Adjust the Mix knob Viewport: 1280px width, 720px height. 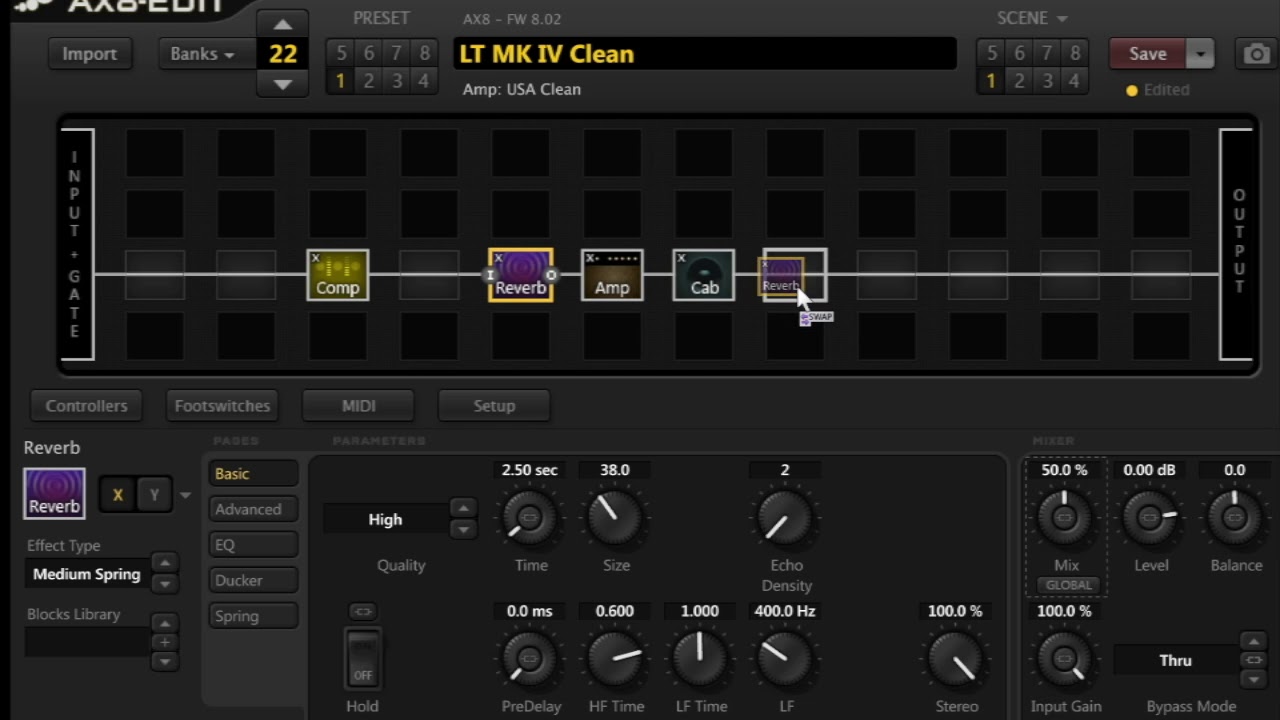[x=1065, y=516]
